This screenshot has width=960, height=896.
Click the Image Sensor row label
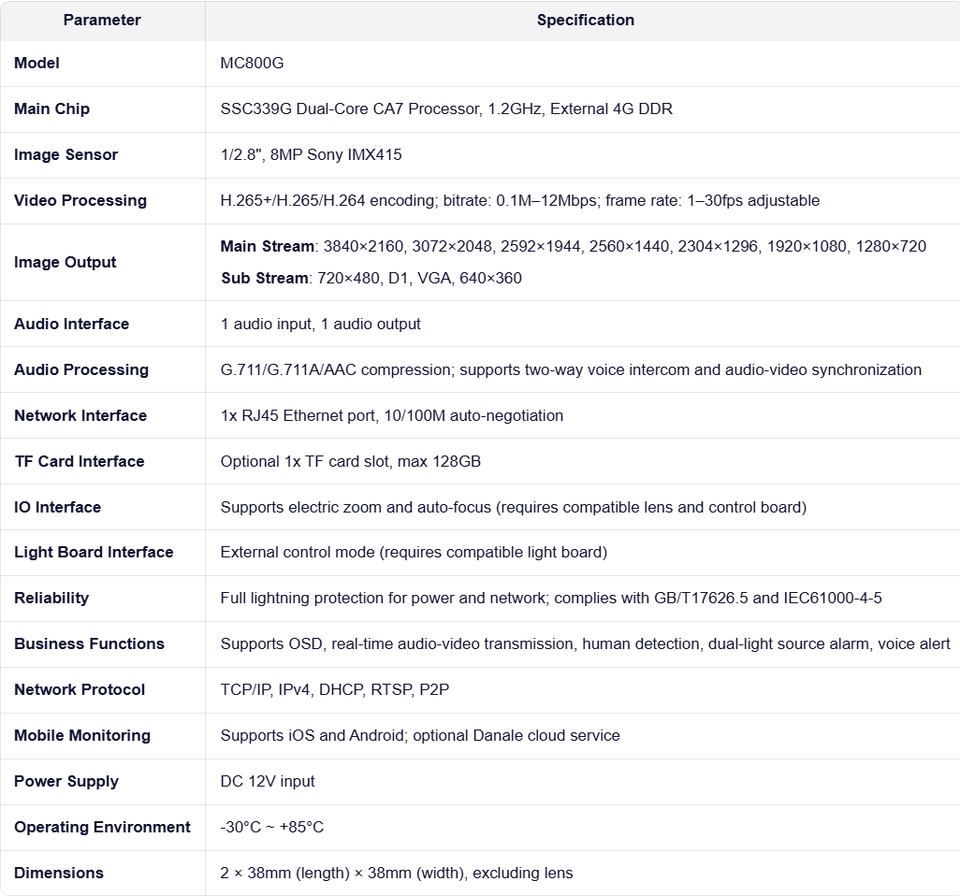(66, 155)
